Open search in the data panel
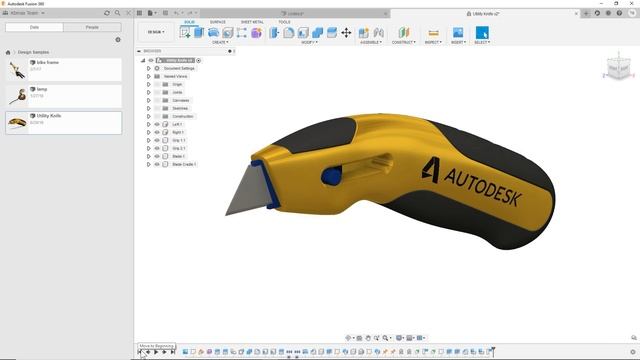This screenshot has width=640, height=360. click(x=118, y=13)
